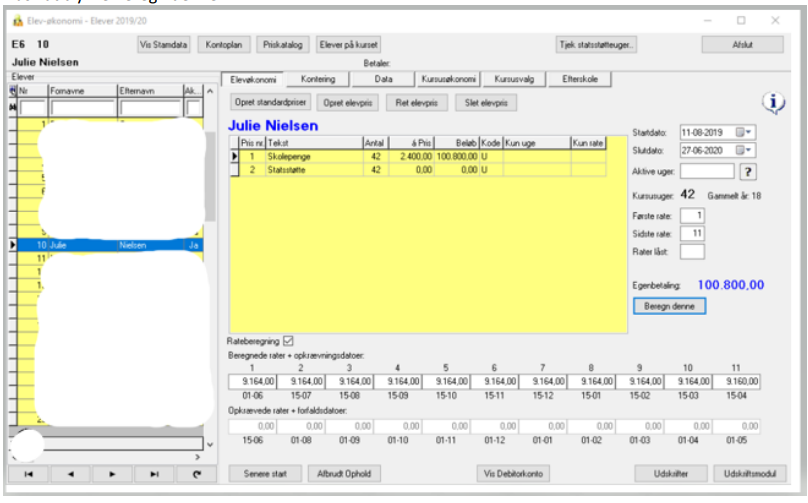Click the horizontal scroll right arrow

click(x=197, y=457)
